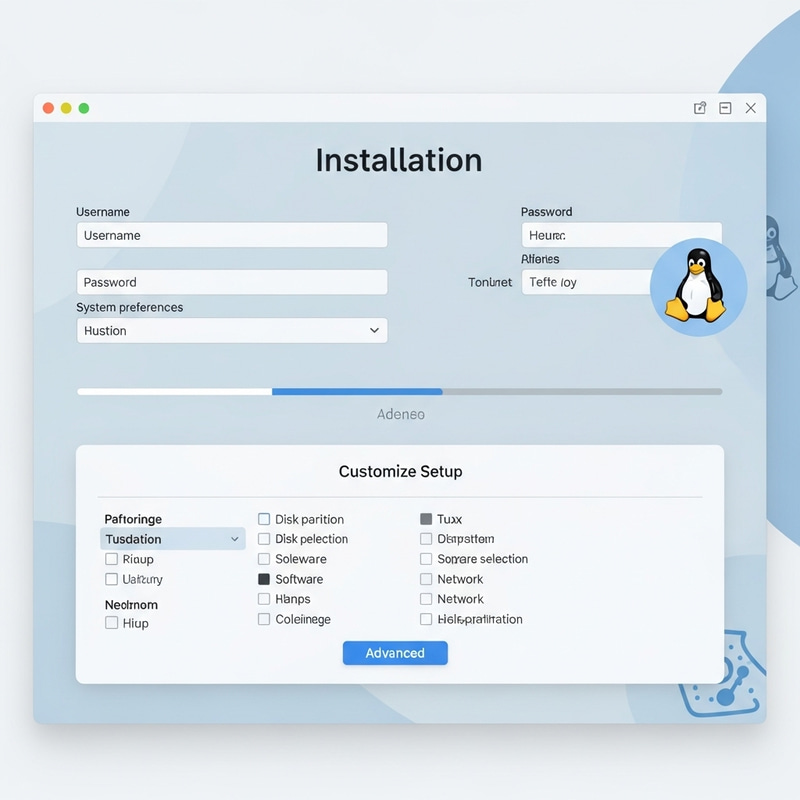Enable the Sorare selection option
The height and width of the screenshot is (800, 800).
click(427, 559)
